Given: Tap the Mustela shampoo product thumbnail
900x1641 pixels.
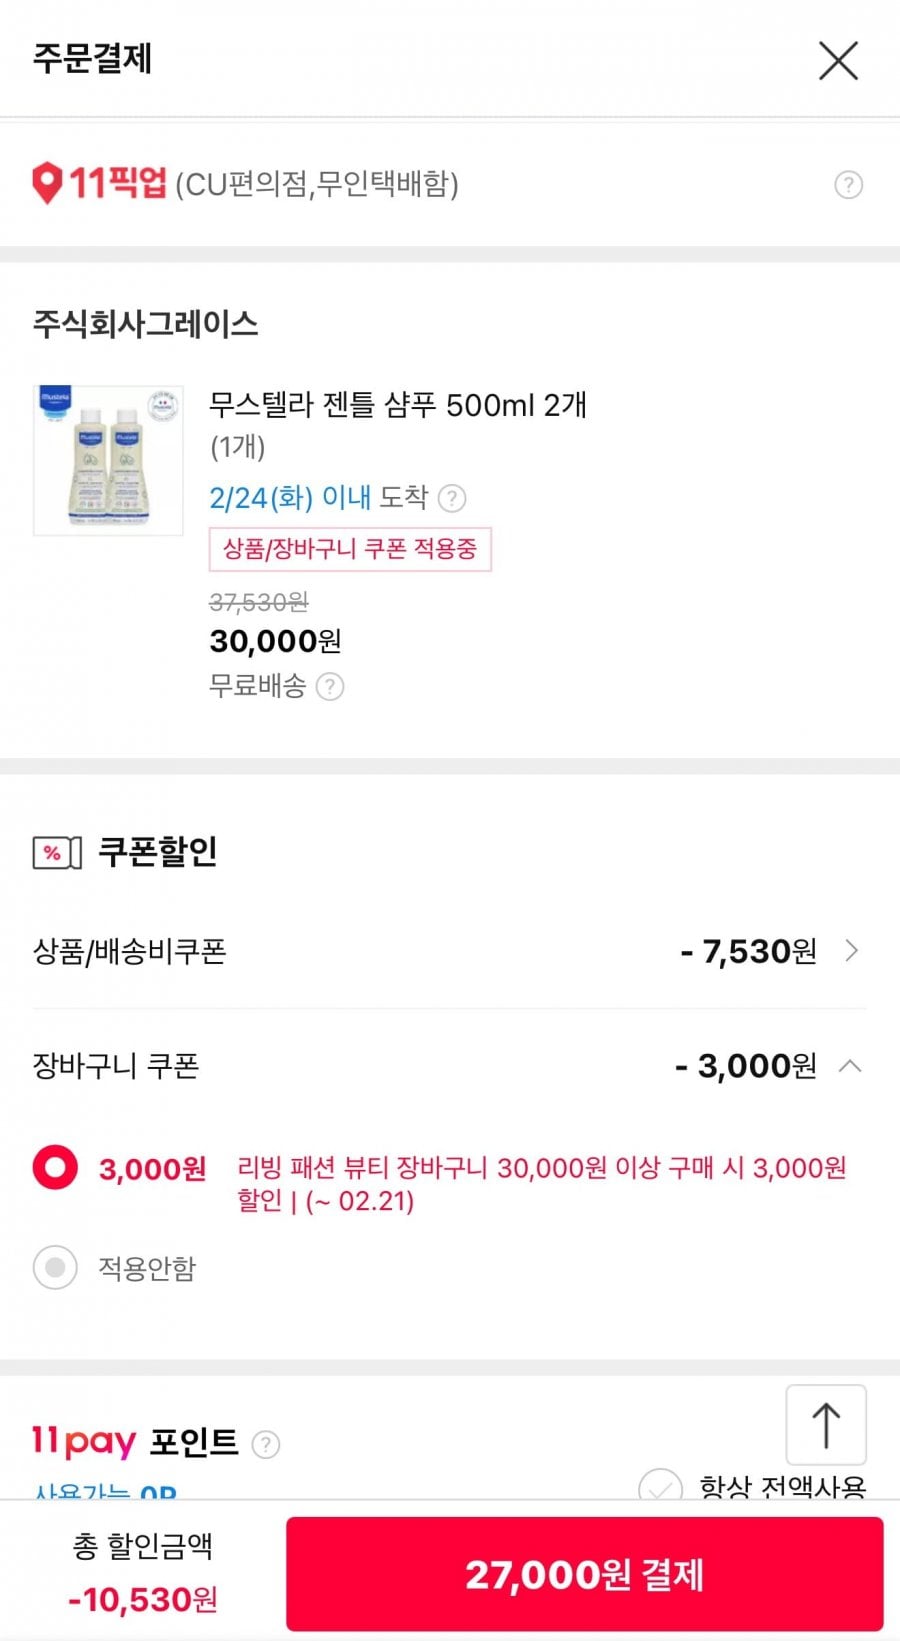Looking at the screenshot, I should coord(108,460).
